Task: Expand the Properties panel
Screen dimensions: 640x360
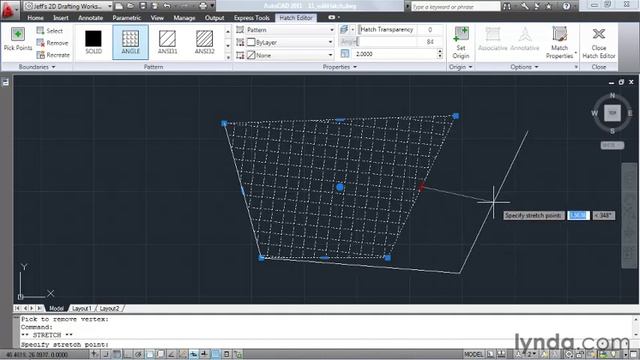Action: click(340, 67)
